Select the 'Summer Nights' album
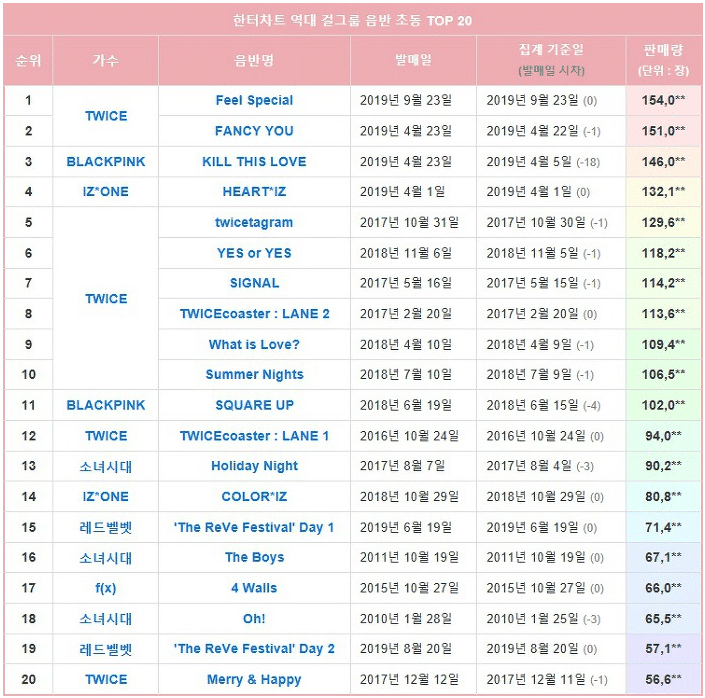This screenshot has width=705, height=698. (x=254, y=374)
